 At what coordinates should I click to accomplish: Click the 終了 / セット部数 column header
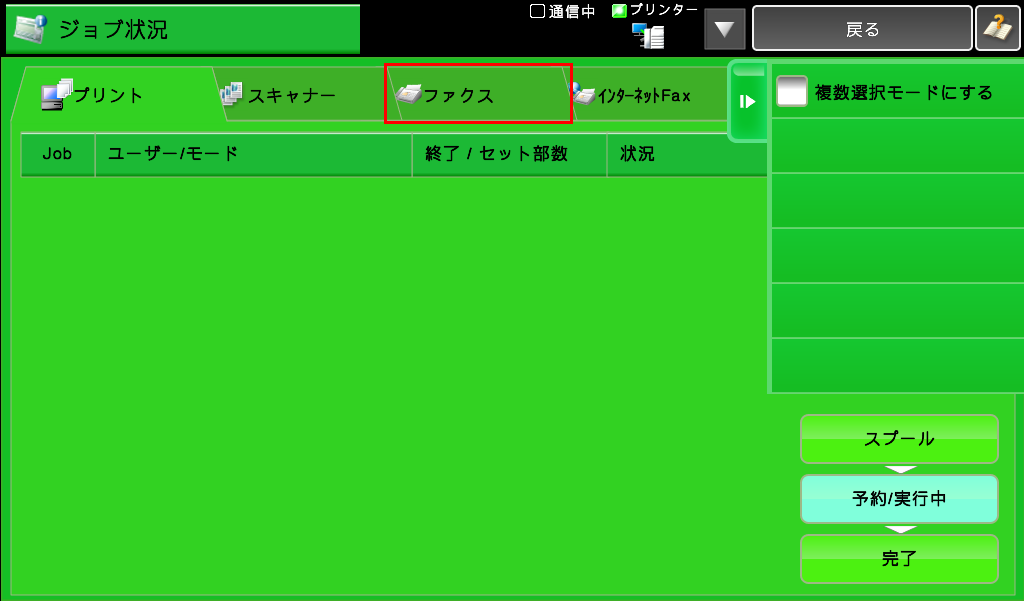[x=509, y=155]
